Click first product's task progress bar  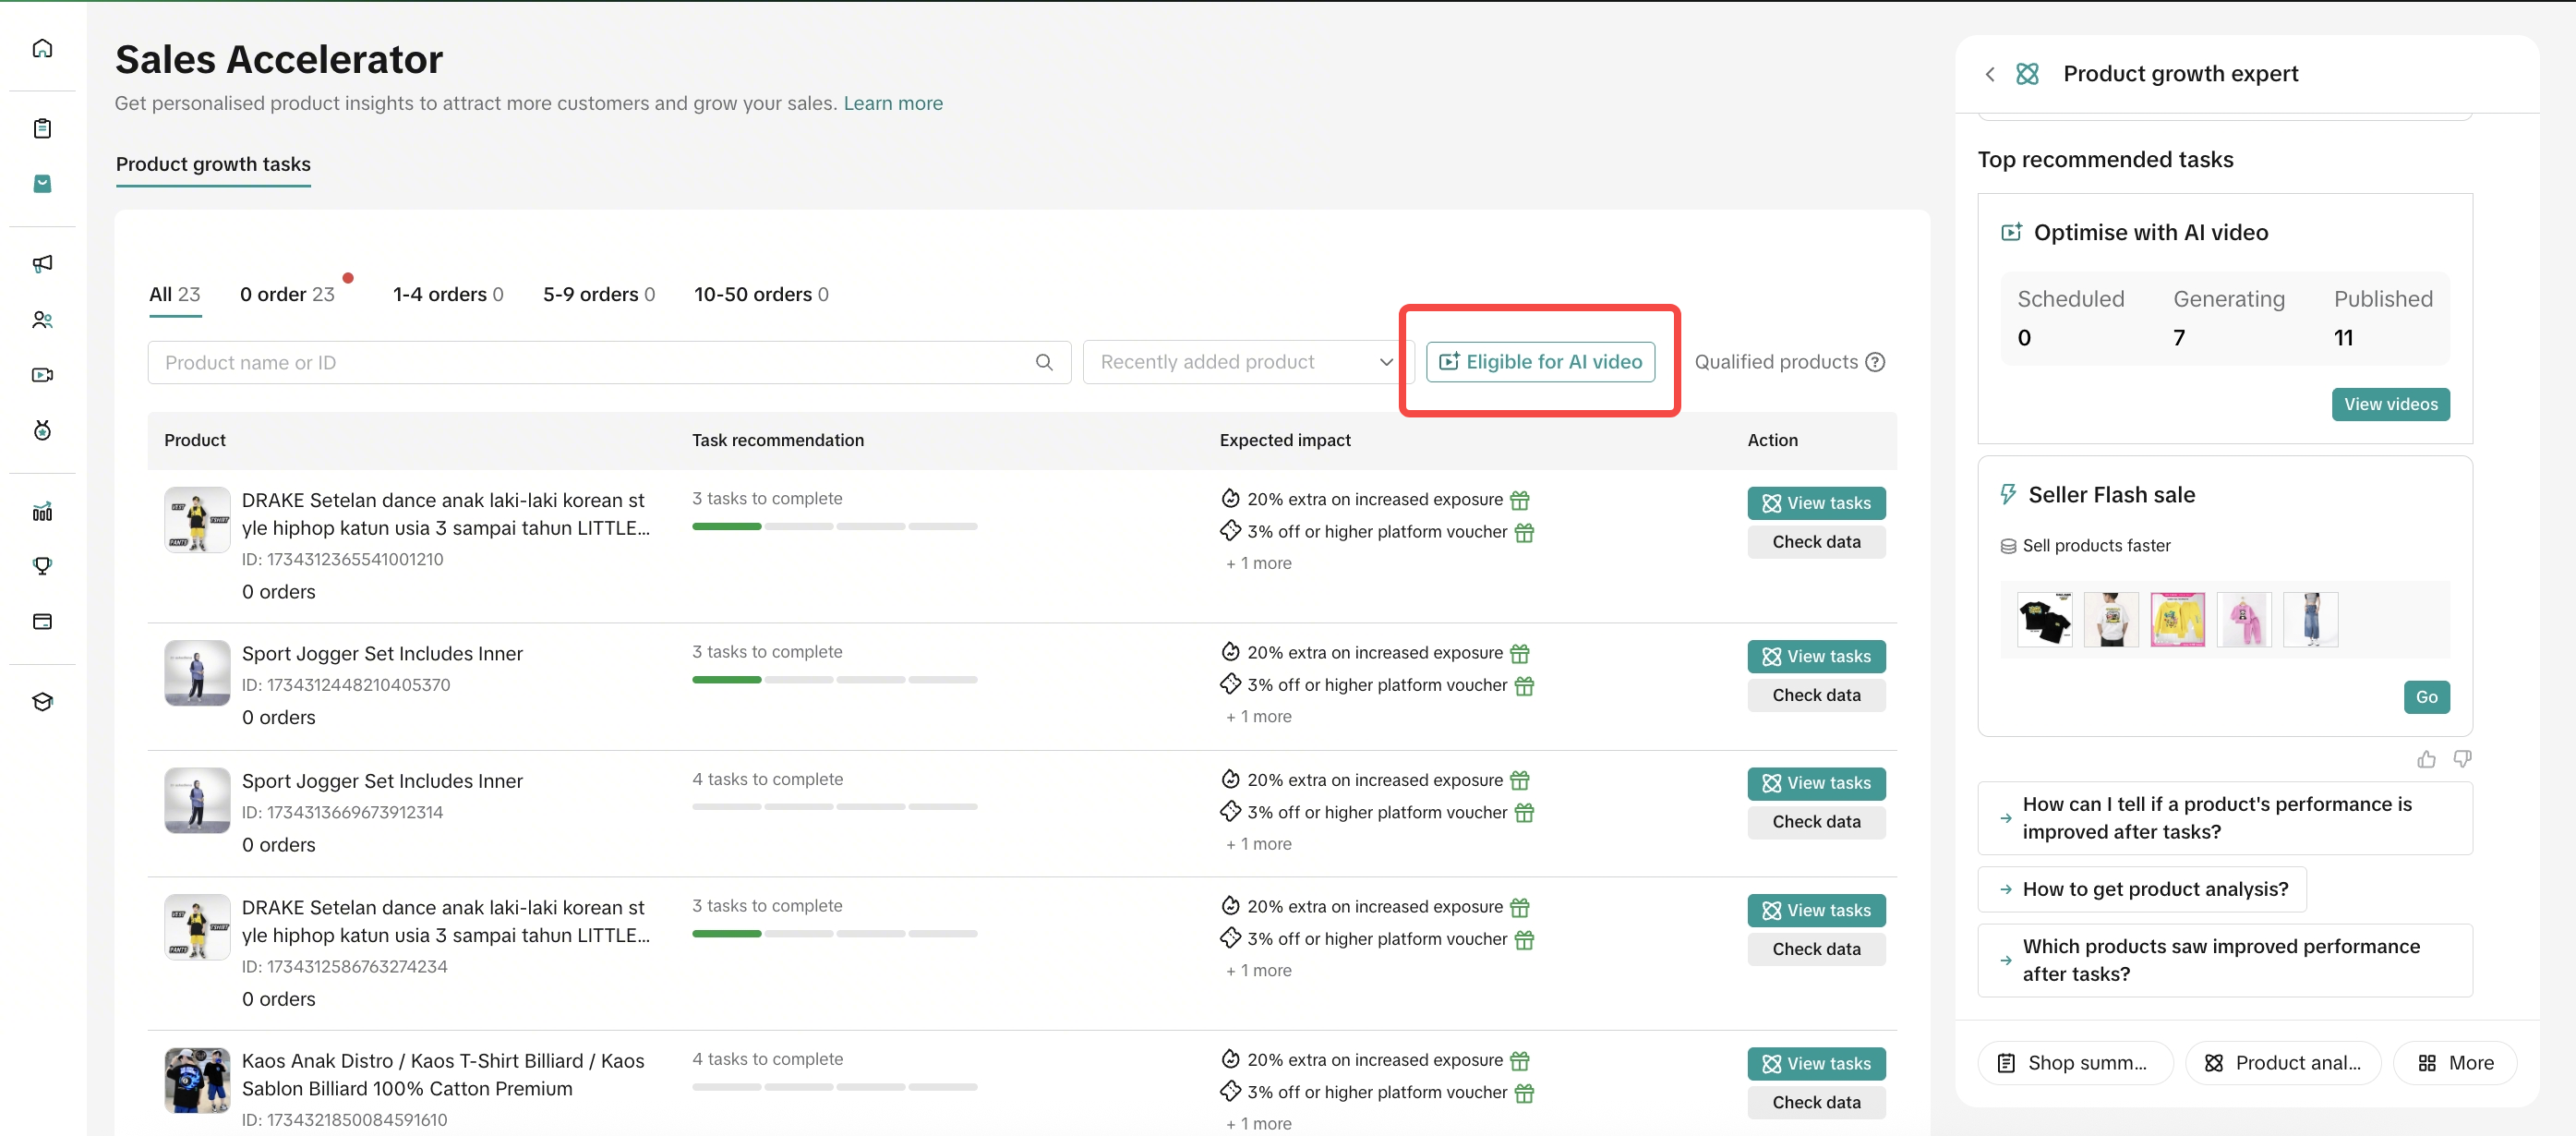pyautogui.click(x=834, y=527)
